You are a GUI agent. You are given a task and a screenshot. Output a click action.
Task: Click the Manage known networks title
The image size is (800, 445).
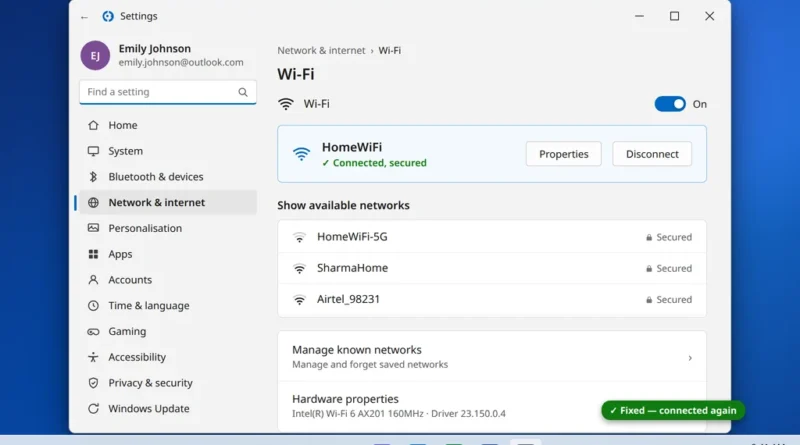click(357, 350)
